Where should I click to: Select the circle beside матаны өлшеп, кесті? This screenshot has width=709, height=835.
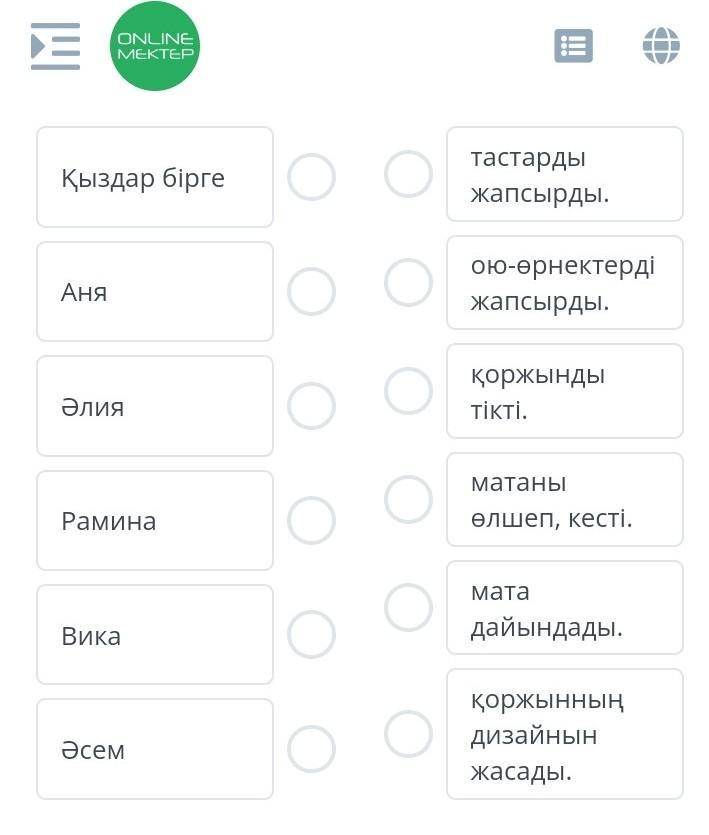(408, 499)
